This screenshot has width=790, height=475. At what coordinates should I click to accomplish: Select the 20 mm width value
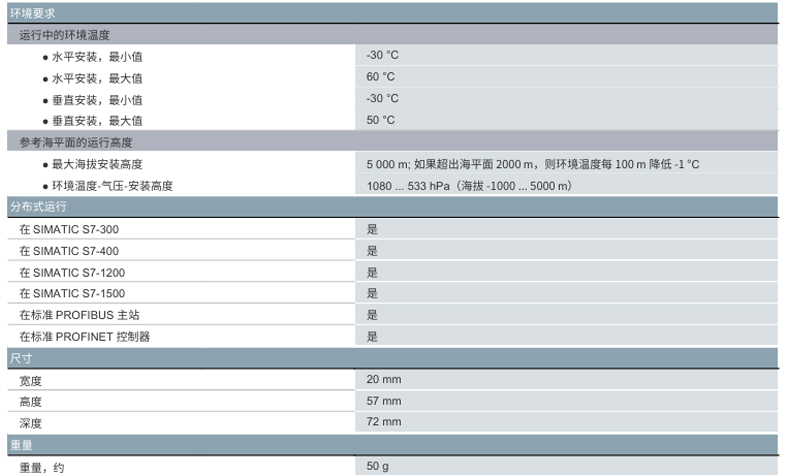click(x=384, y=380)
